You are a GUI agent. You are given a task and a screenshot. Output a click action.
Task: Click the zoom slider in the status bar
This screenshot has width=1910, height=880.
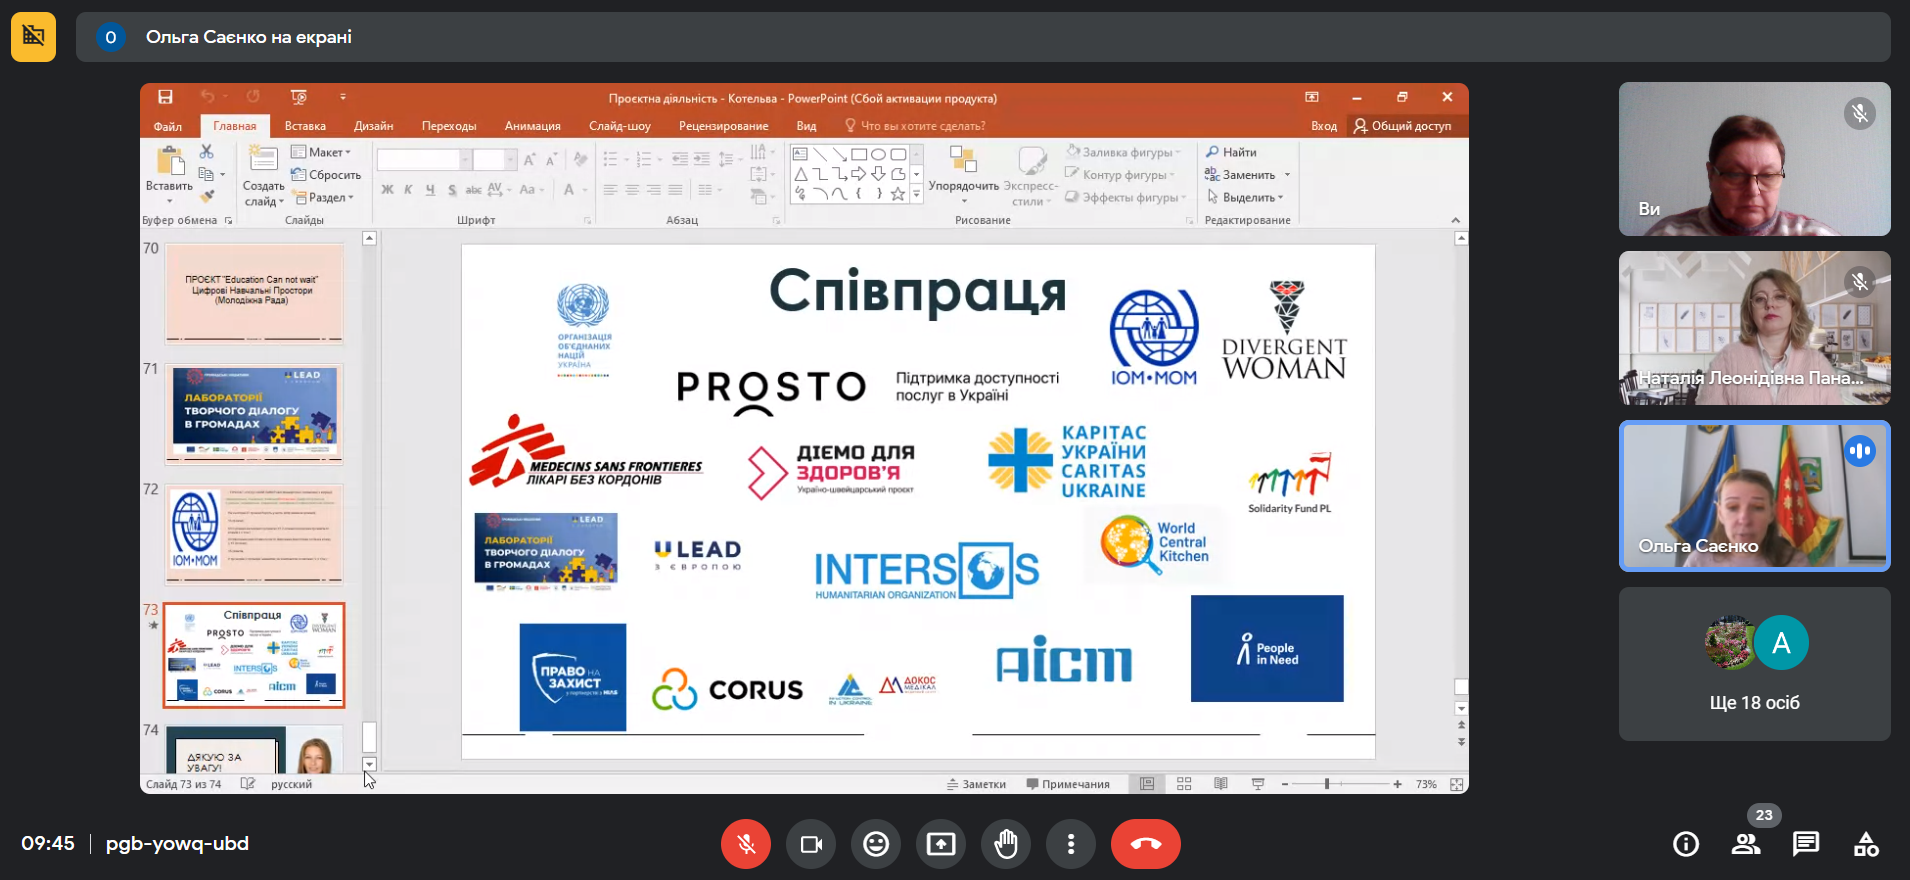pos(1340,784)
